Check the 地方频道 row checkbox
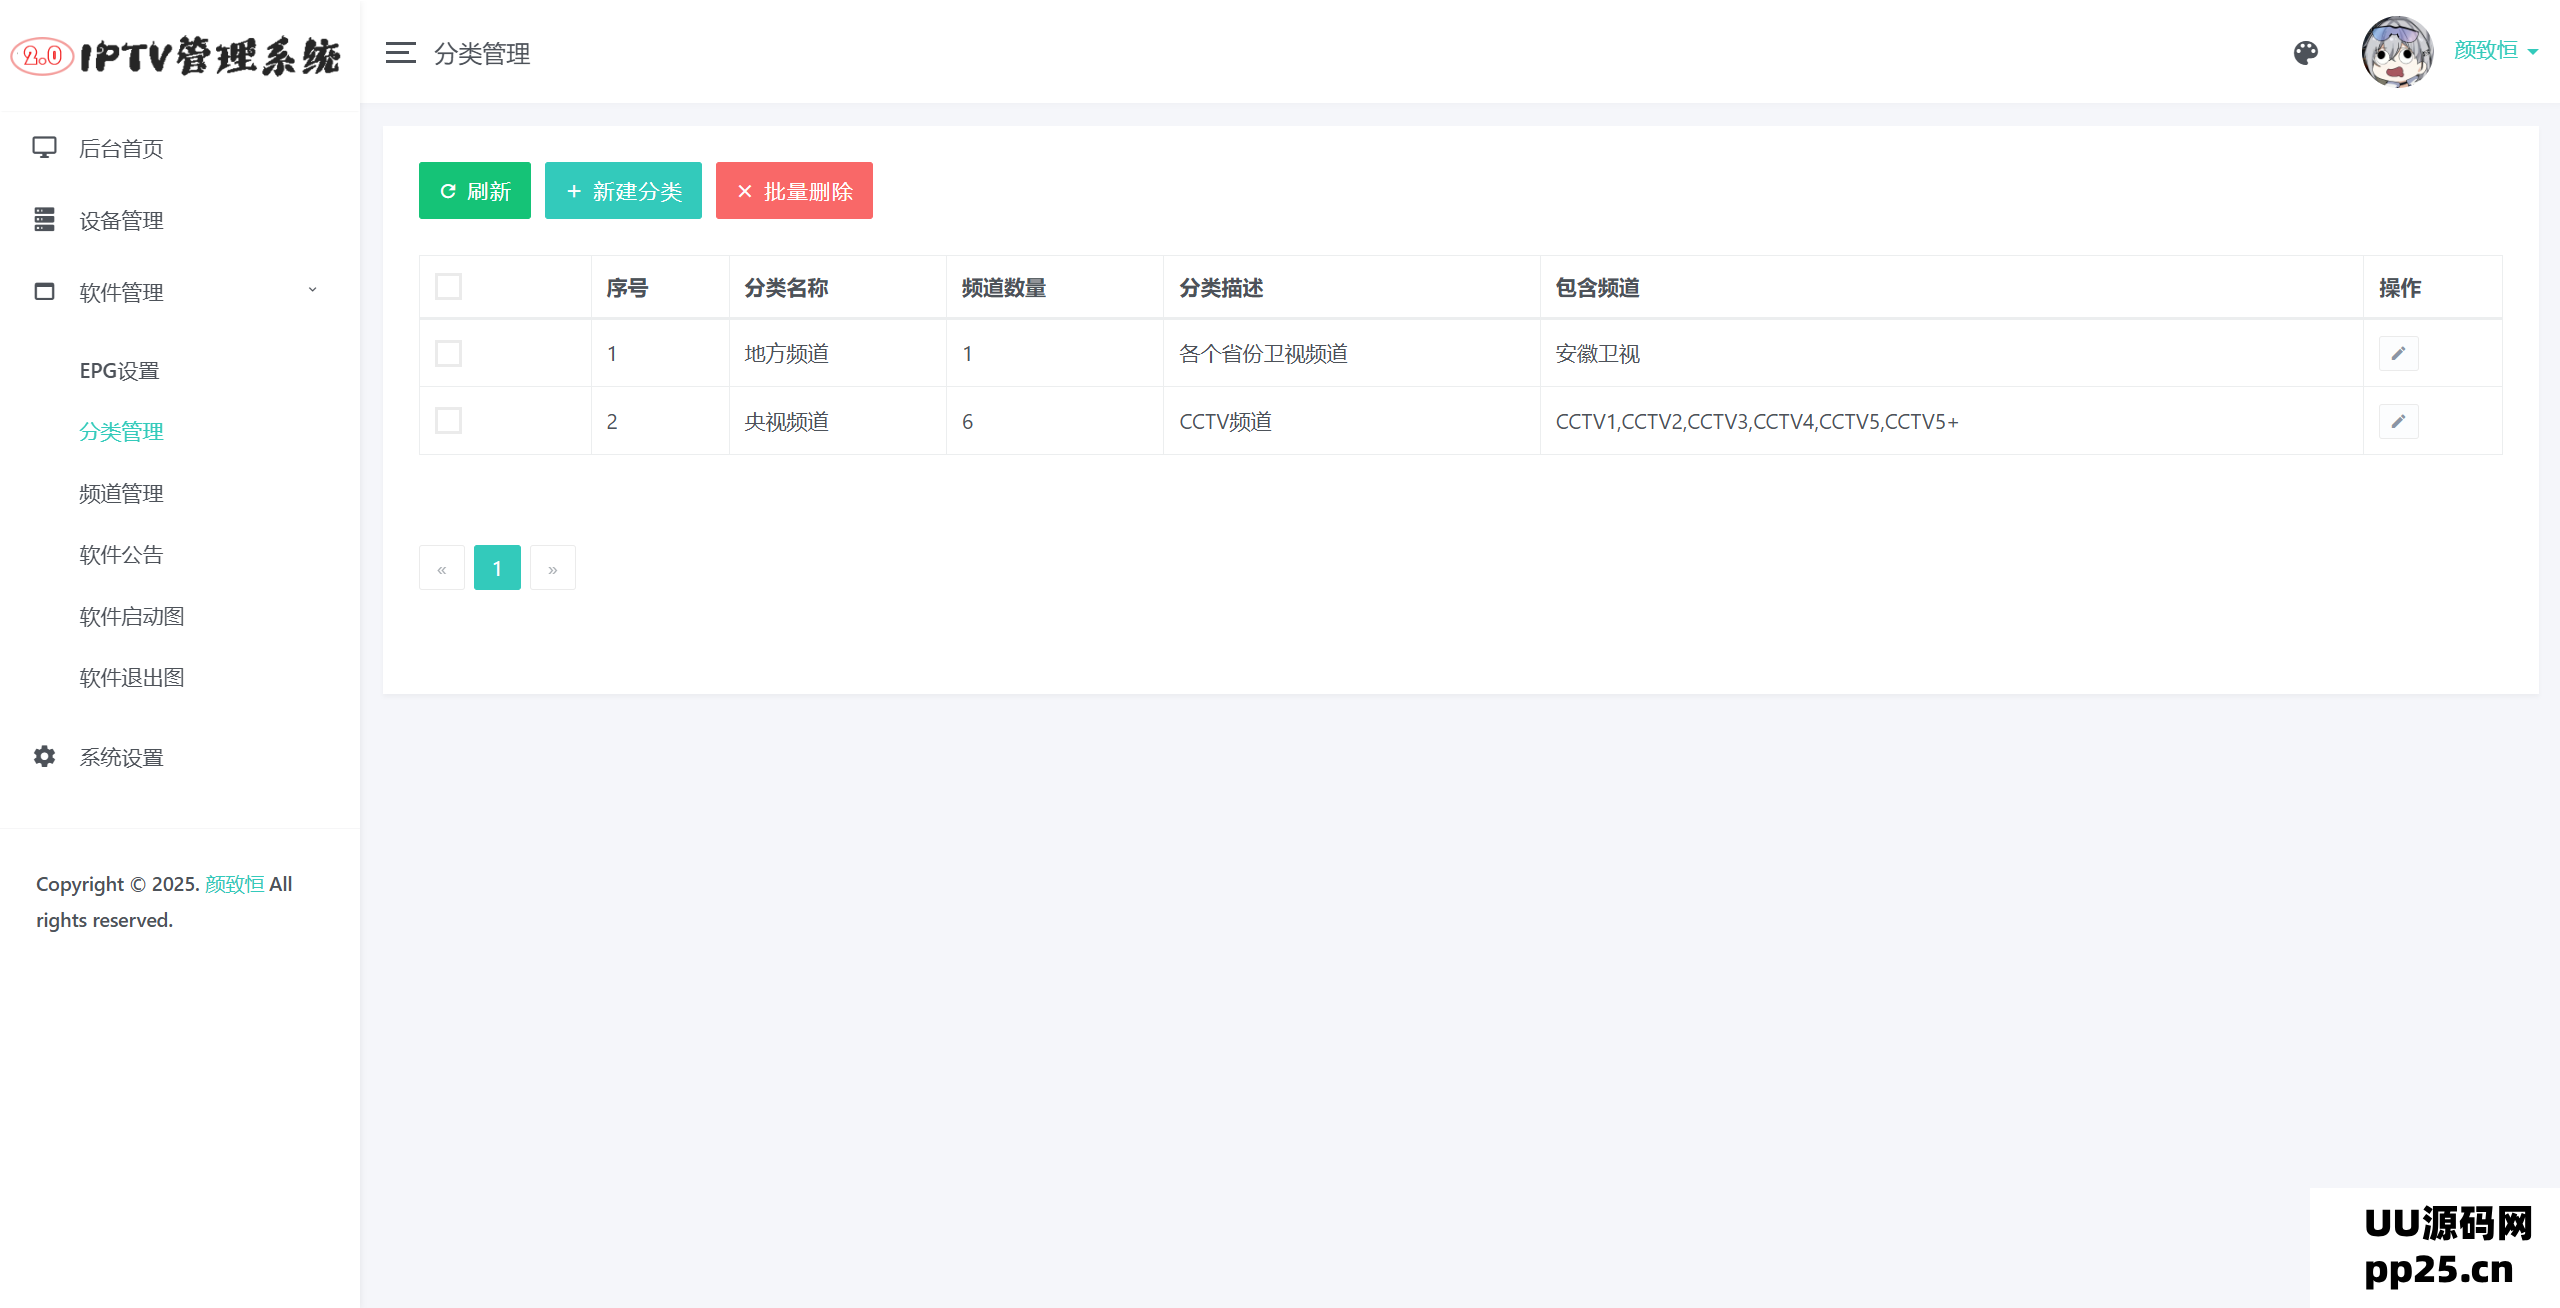 pos(448,354)
